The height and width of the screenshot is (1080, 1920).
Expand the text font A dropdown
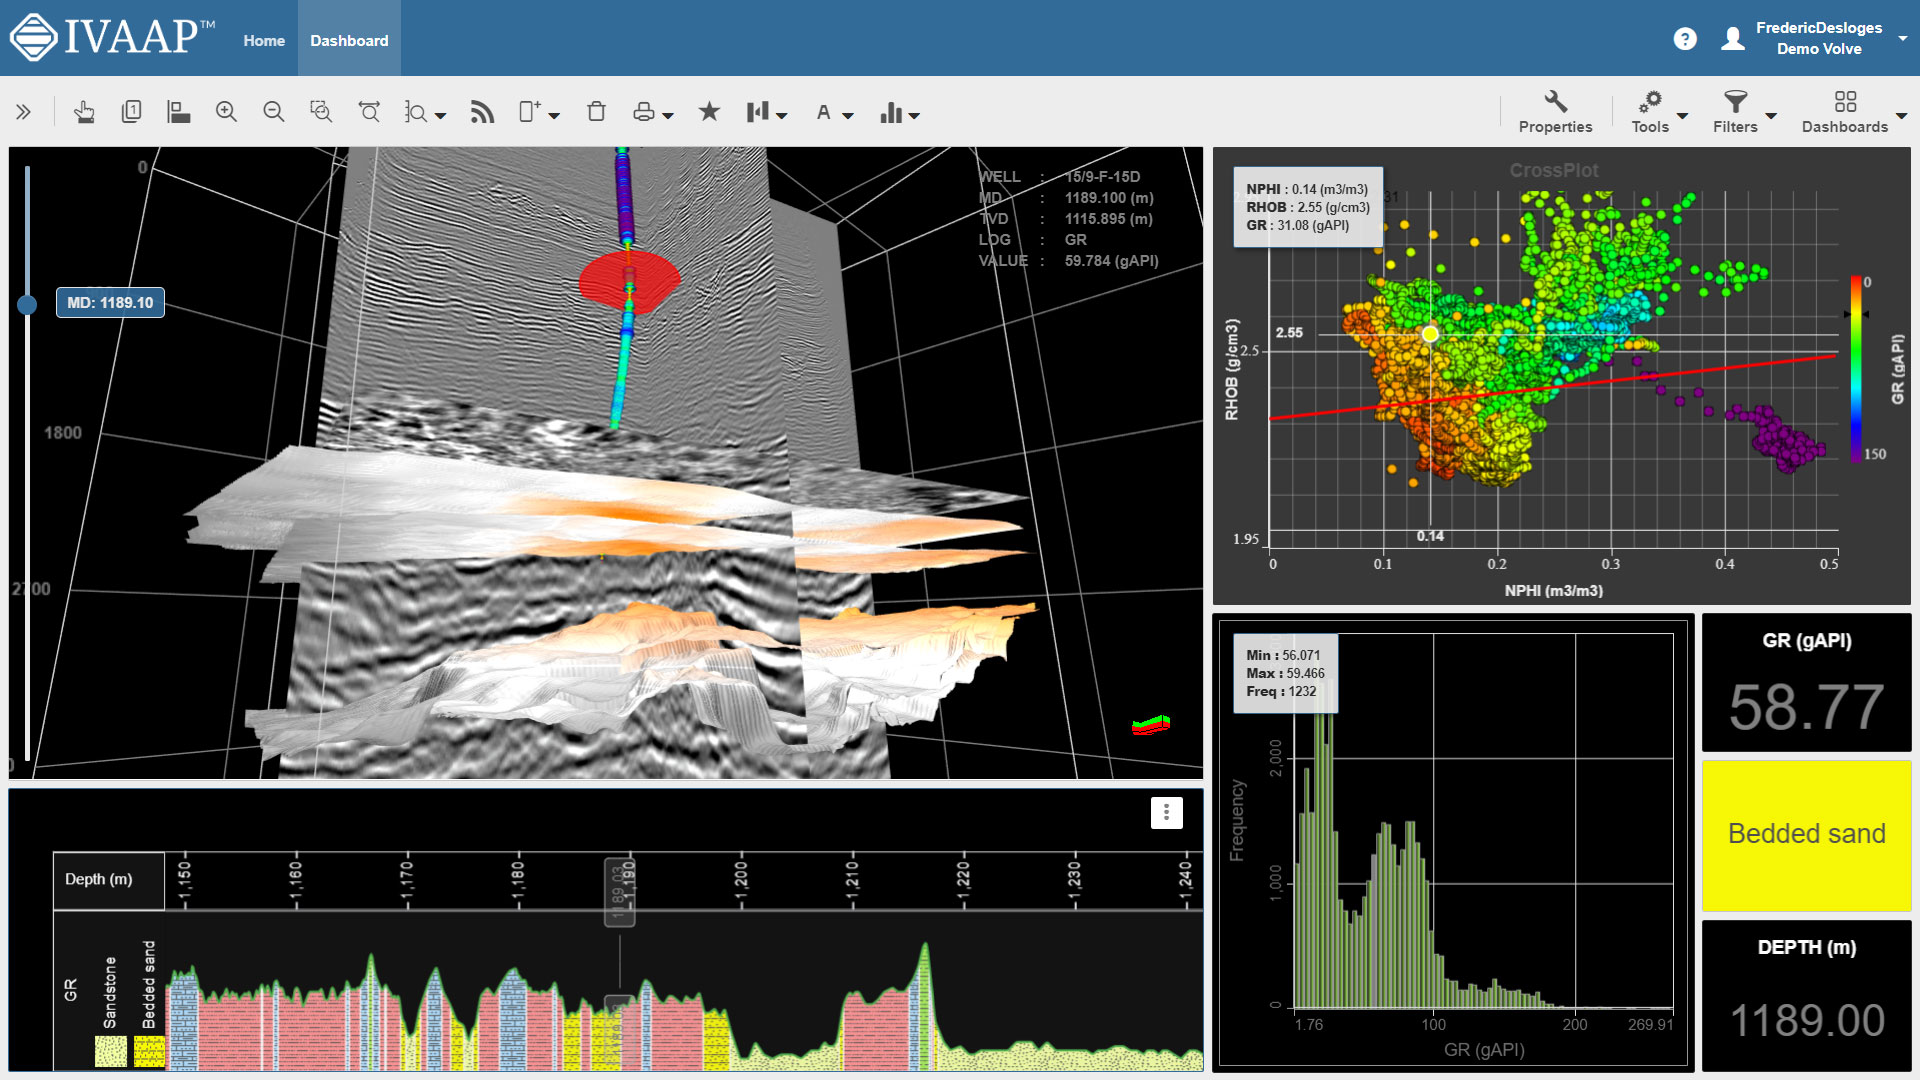click(x=848, y=115)
